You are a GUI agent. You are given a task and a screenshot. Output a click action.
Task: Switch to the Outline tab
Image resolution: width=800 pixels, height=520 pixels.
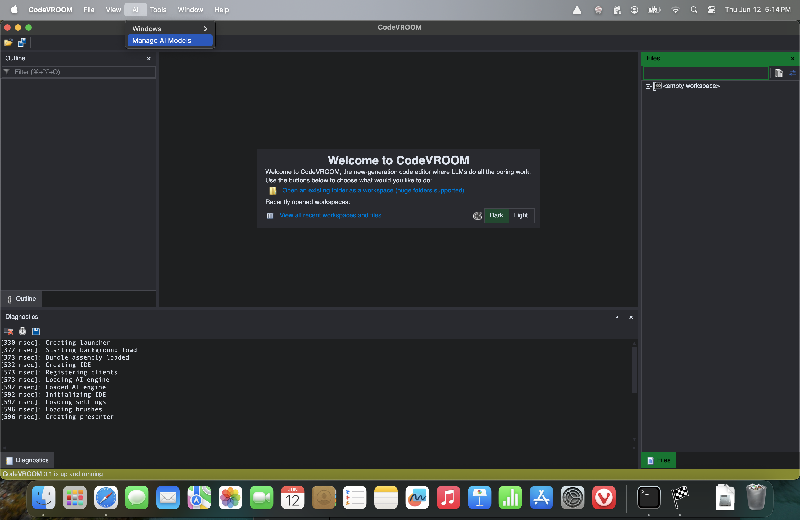(21, 299)
